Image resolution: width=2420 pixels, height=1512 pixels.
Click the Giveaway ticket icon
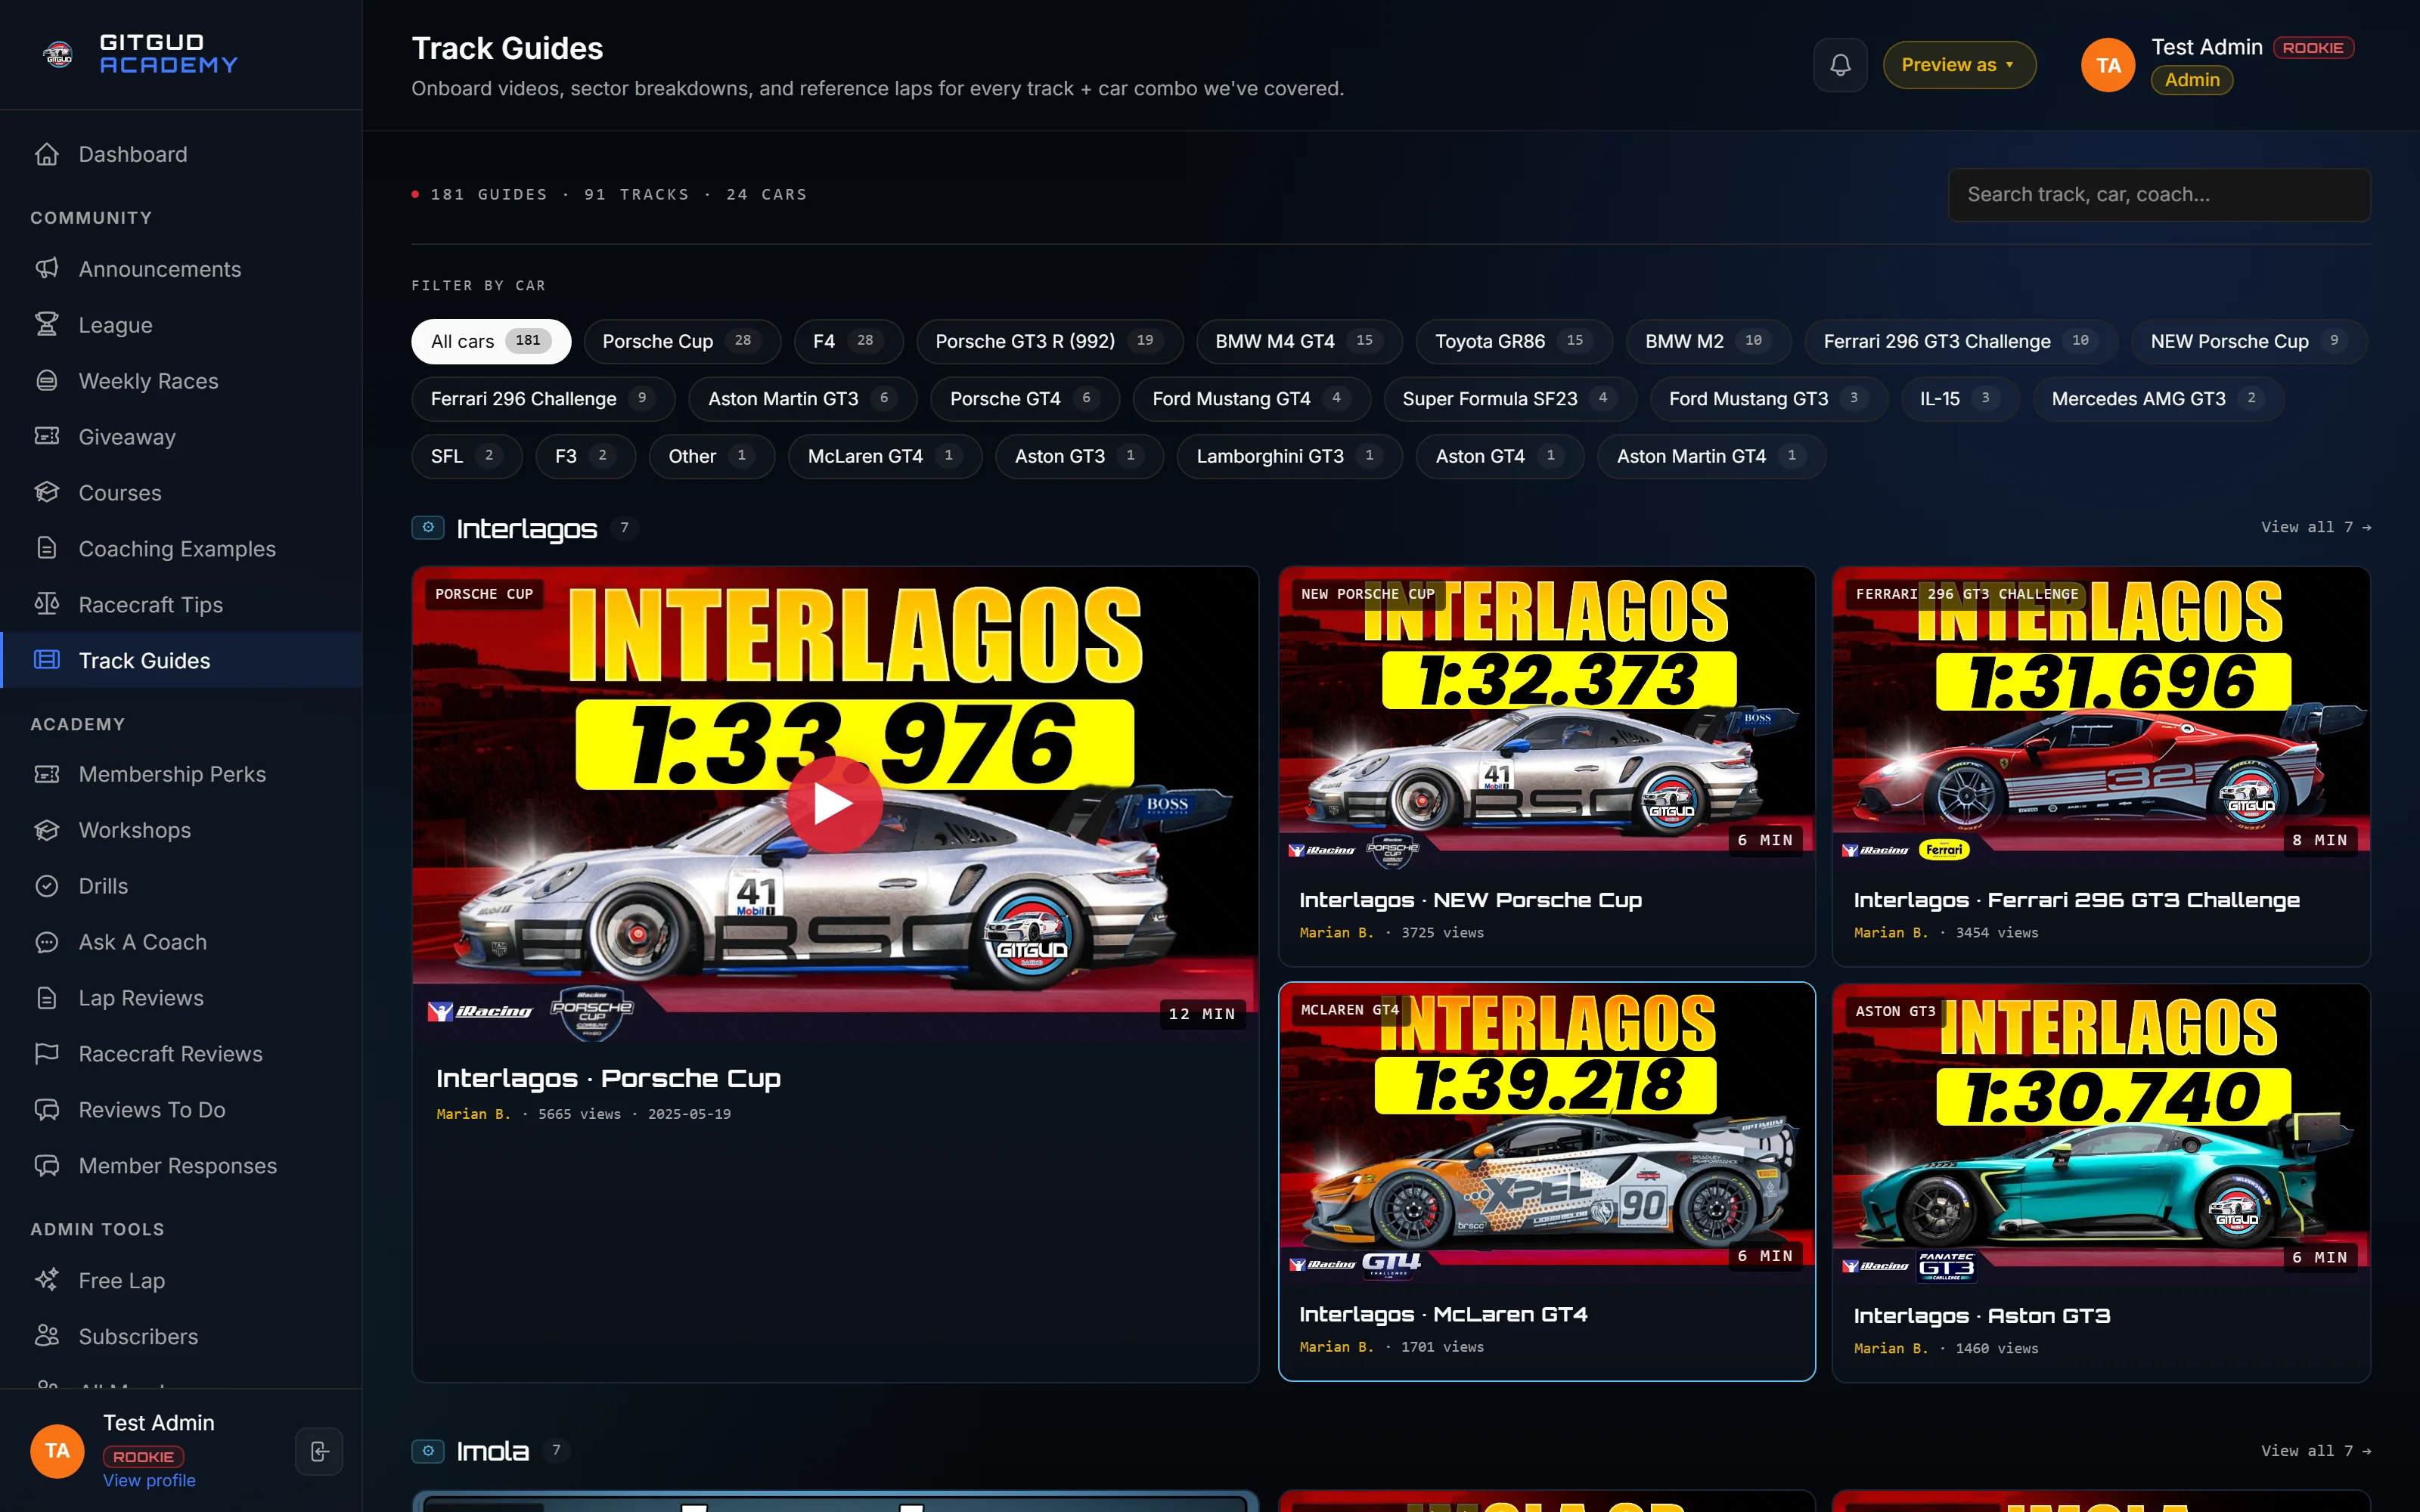click(47, 436)
